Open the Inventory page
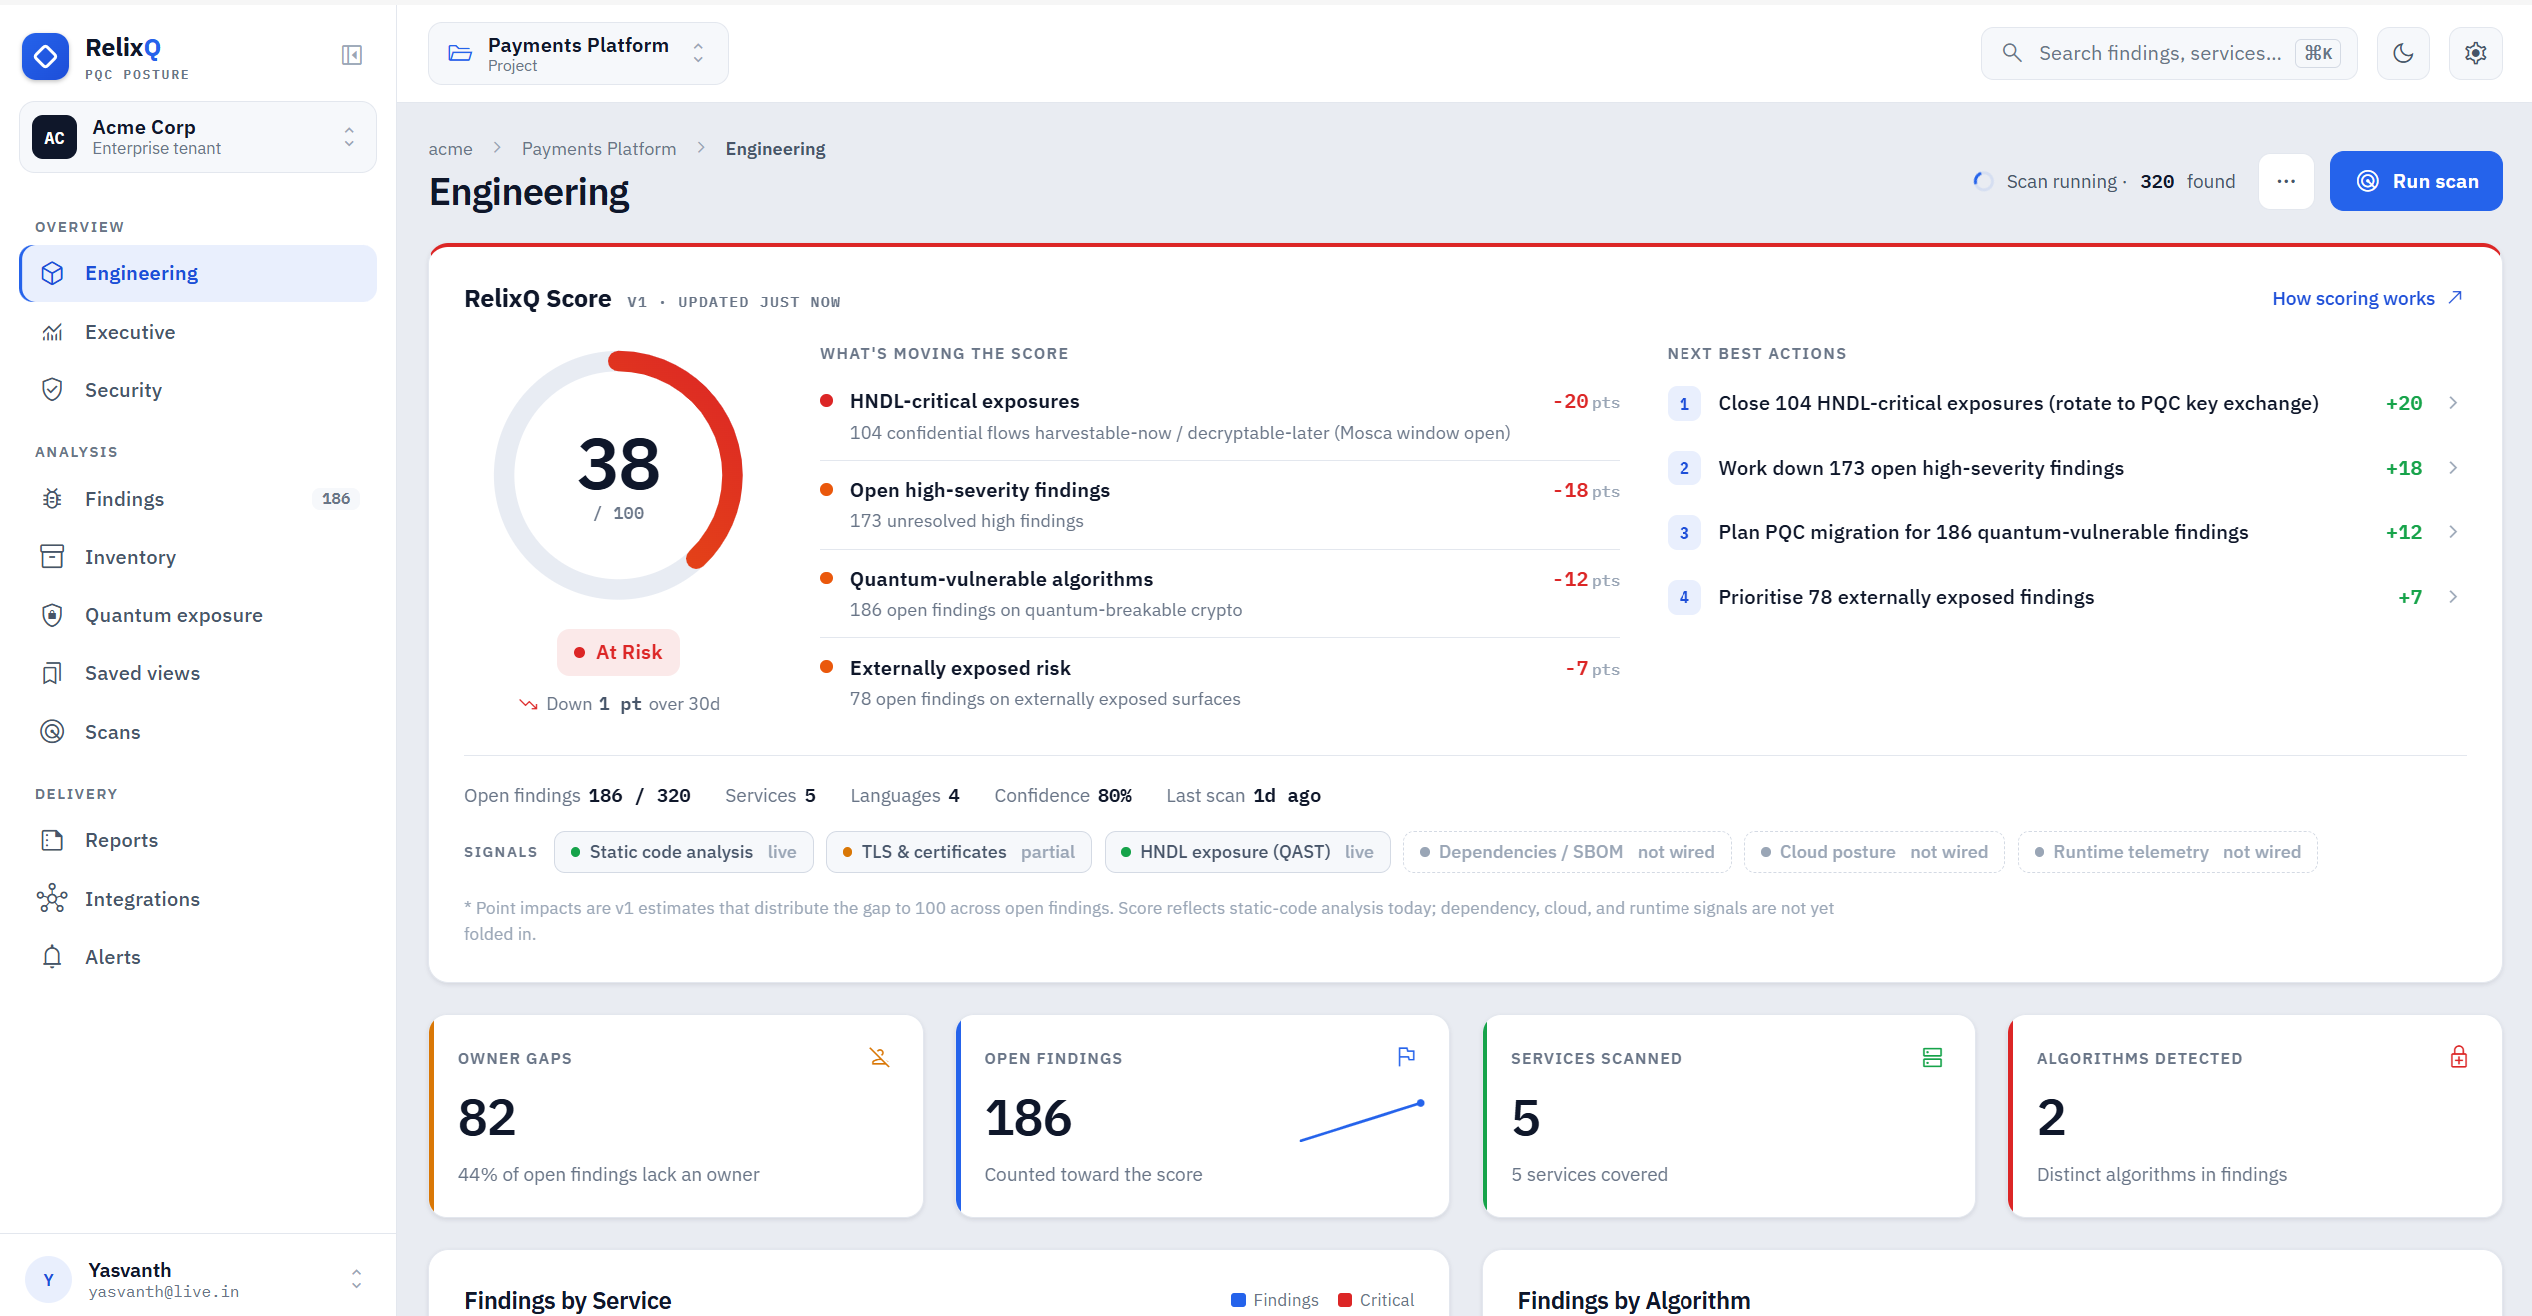The height and width of the screenshot is (1316, 2532). (x=198, y=557)
